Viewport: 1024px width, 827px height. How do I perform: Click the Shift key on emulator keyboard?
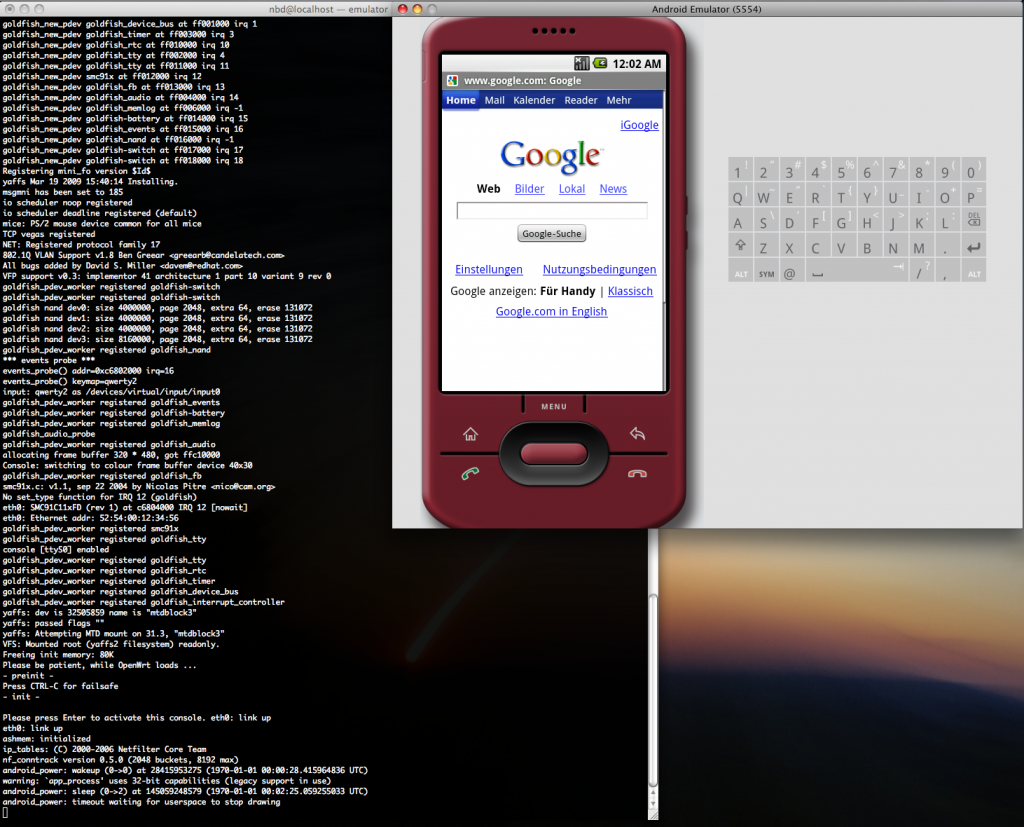click(741, 246)
